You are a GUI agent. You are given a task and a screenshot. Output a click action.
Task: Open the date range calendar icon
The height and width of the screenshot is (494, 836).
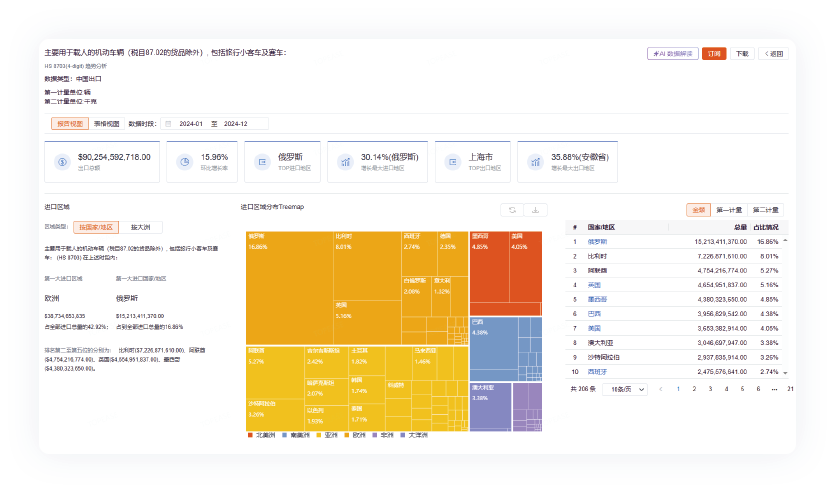click(168, 124)
